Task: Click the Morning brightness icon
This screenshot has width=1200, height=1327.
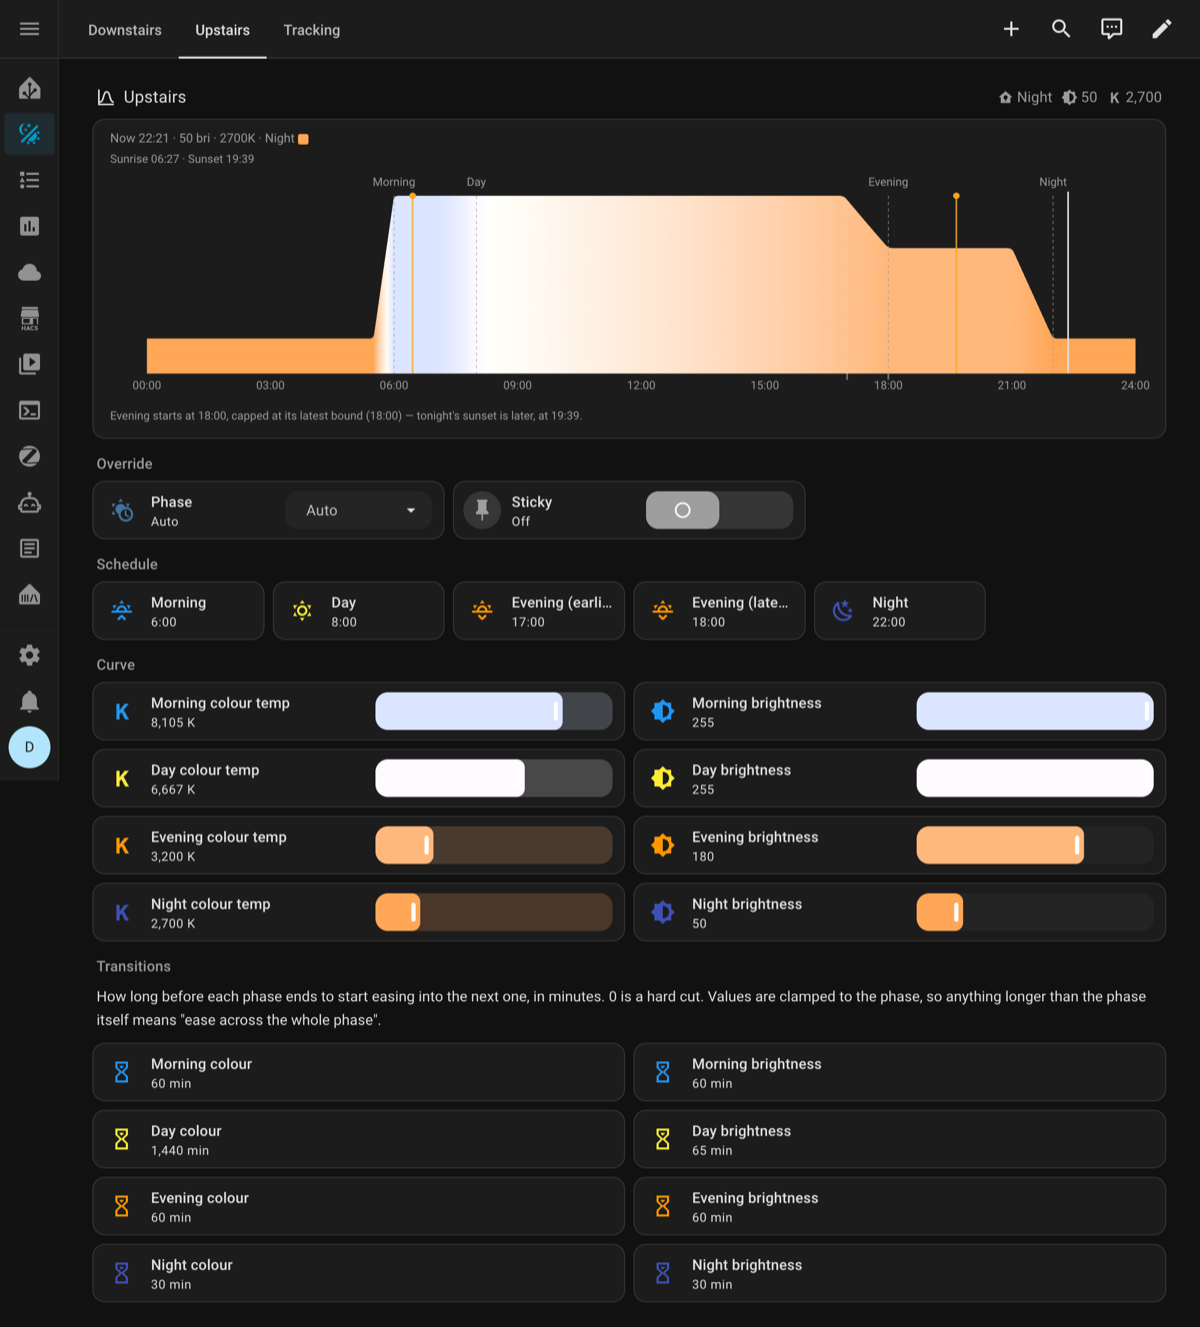Action: click(663, 711)
